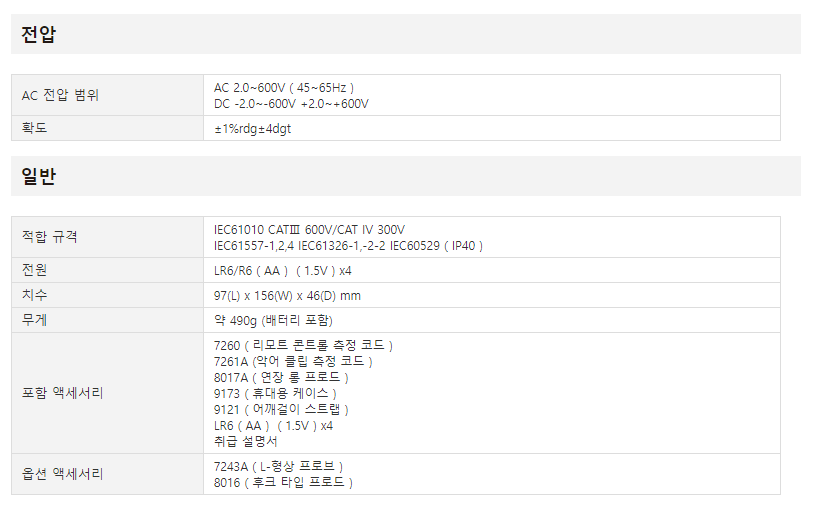816x508 pixels.
Task: Click the 9121 어깨걸이 스트랩 entry
Action: tap(281, 410)
